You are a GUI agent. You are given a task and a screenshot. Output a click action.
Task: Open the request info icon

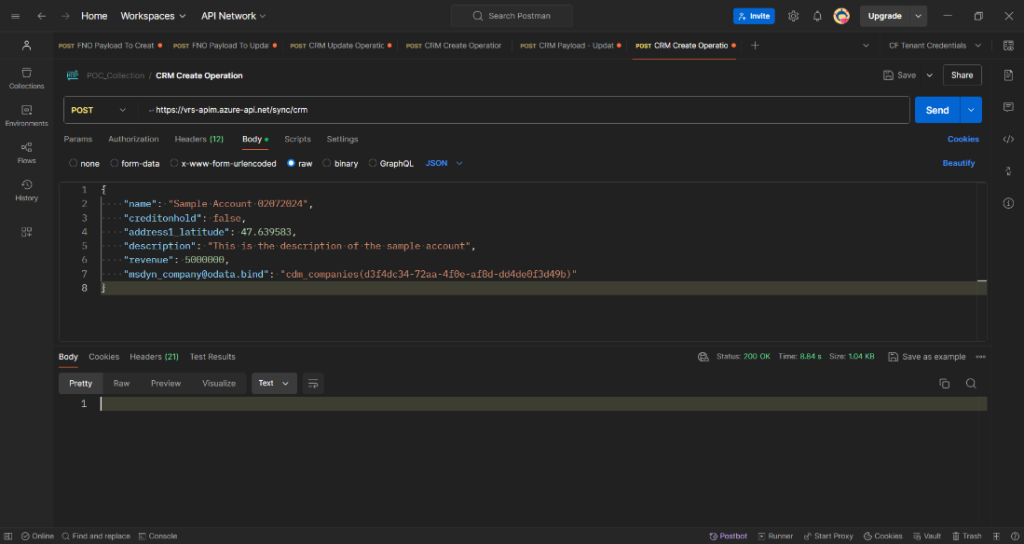(1008, 203)
